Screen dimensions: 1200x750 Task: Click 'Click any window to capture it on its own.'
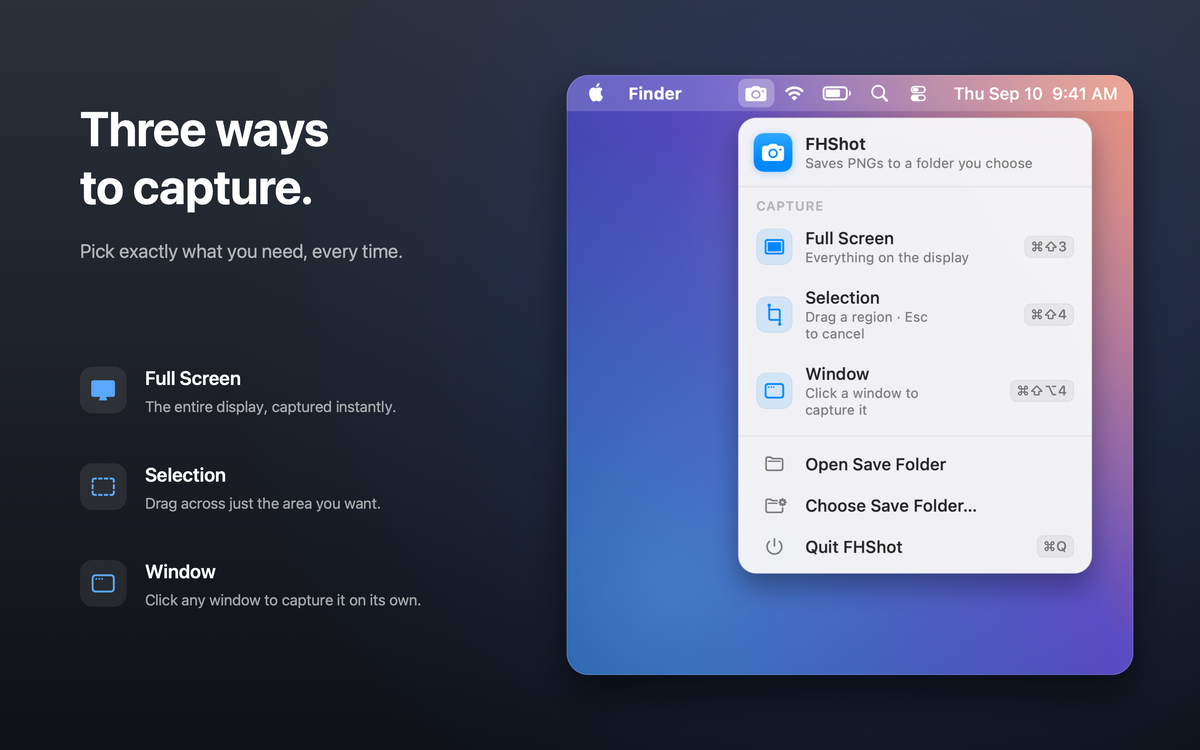click(x=283, y=600)
